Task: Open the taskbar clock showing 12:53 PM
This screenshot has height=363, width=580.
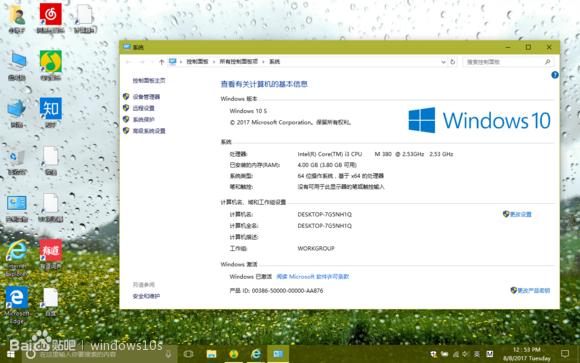Action: coord(527,354)
